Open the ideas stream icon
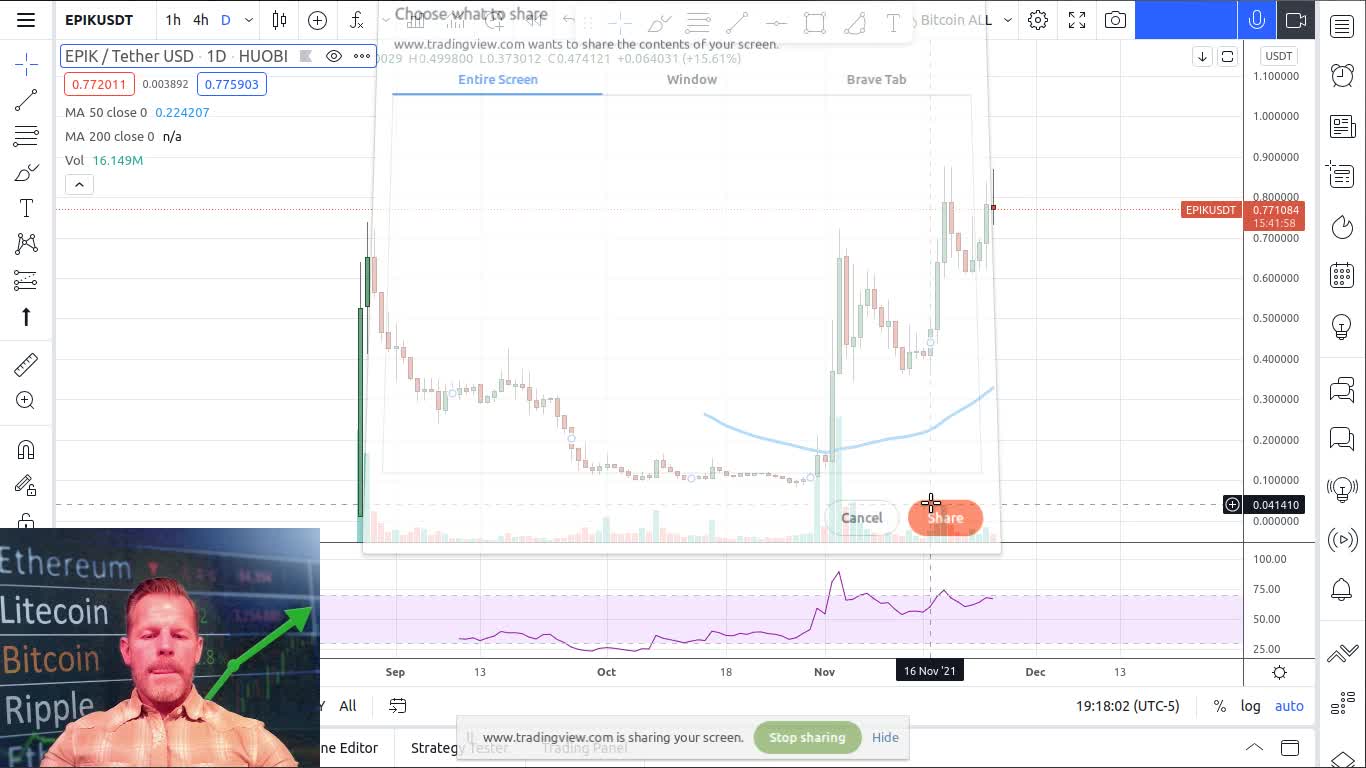This screenshot has width=1366, height=768. [x=1342, y=488]
